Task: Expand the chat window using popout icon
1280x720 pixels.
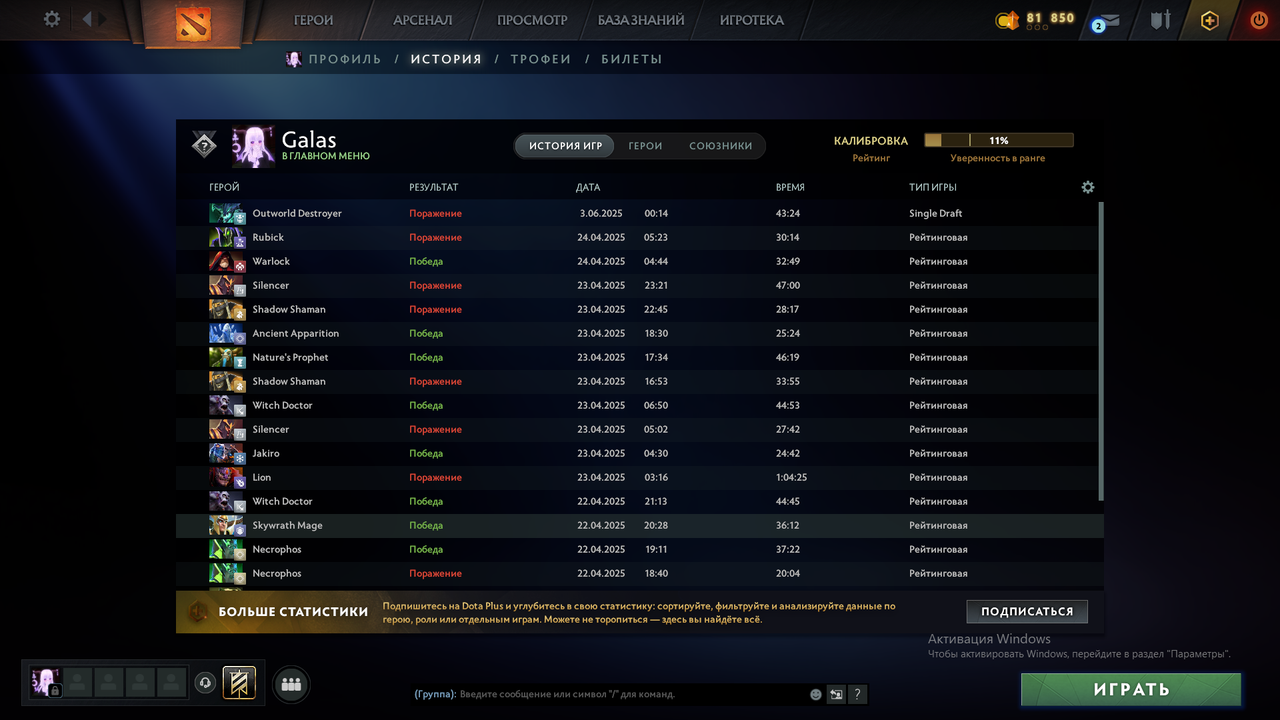Action: (836, 694)
